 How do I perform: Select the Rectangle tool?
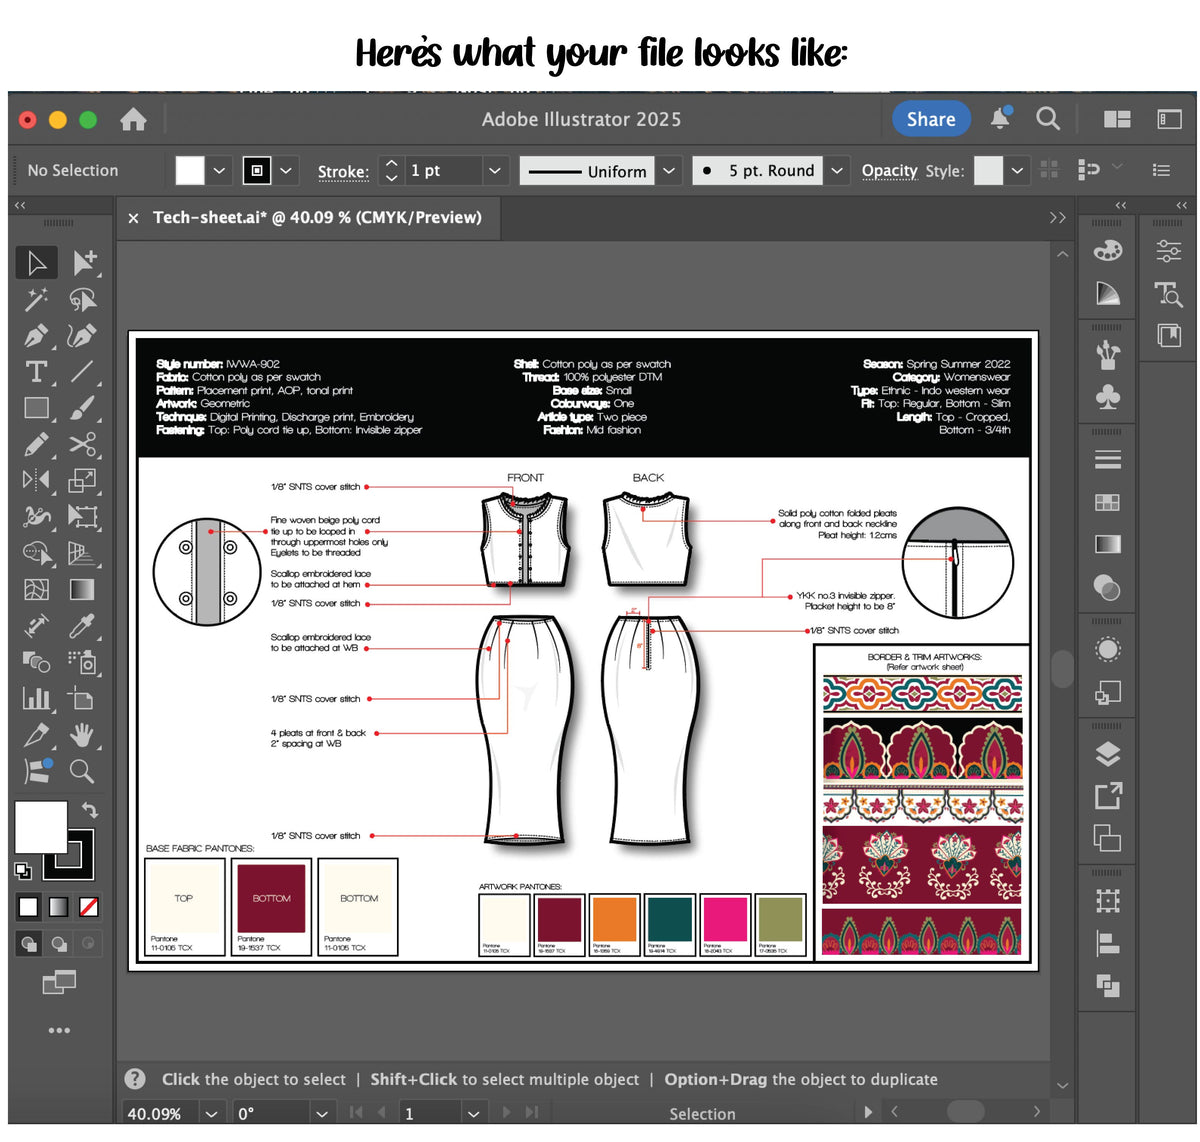click(37, 408)
